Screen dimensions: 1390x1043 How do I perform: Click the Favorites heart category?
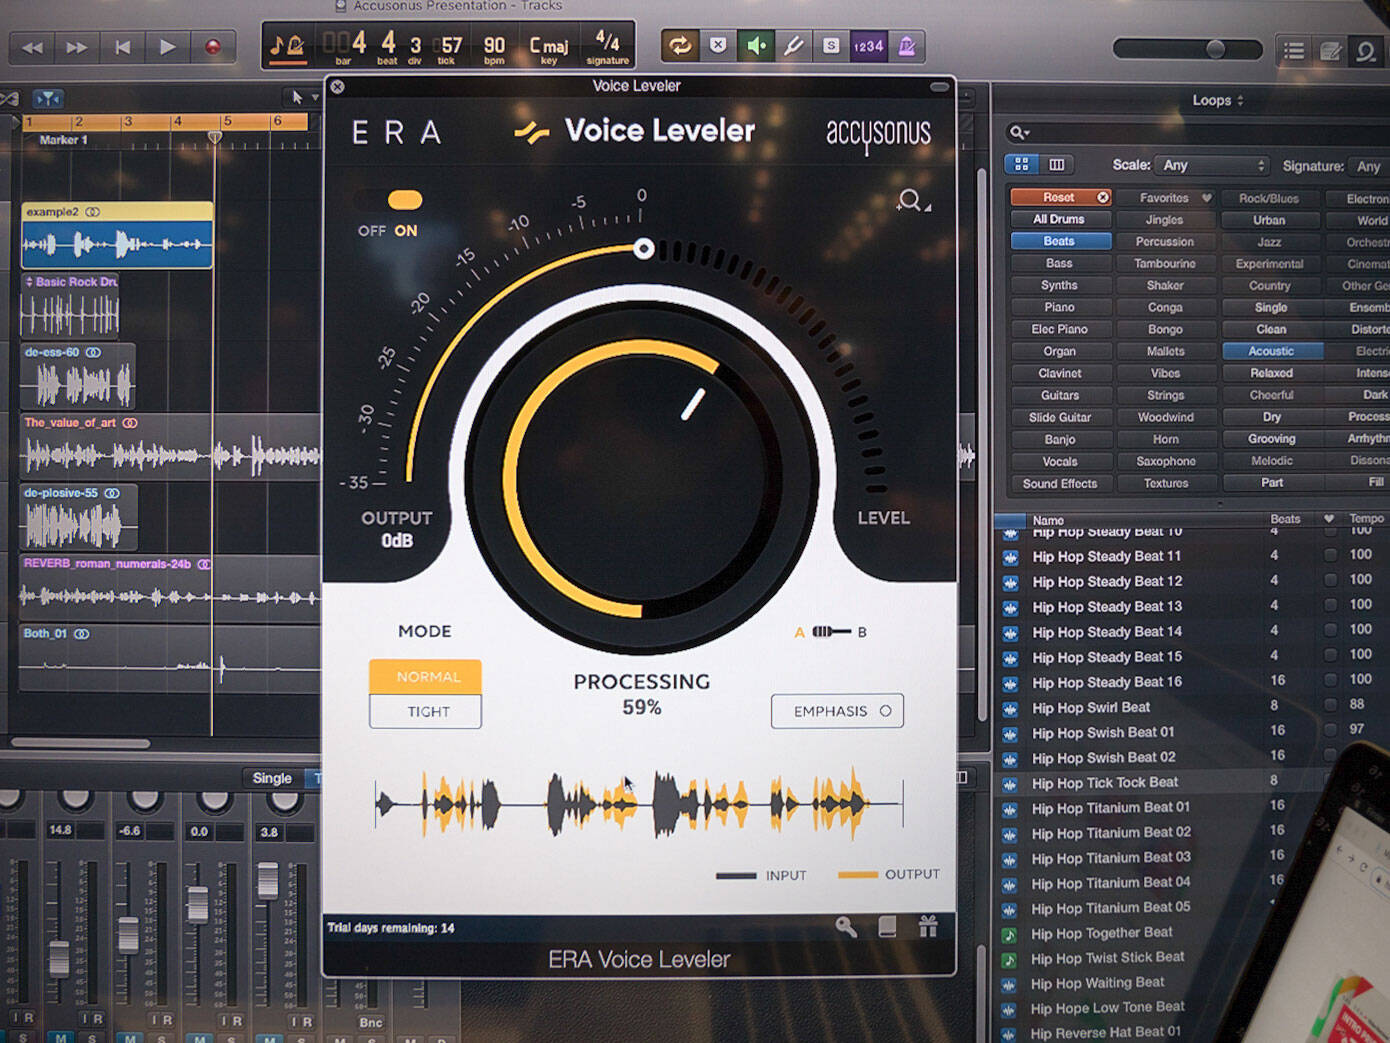1165,198
